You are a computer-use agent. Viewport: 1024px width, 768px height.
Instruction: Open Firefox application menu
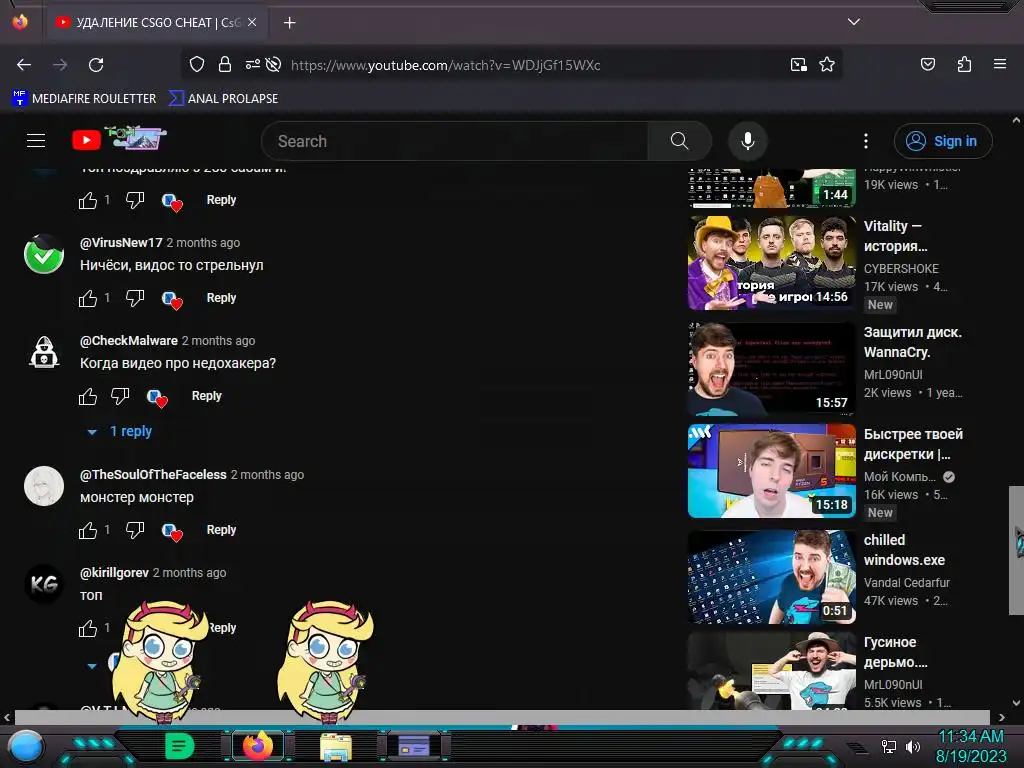(x=999, y=64)
